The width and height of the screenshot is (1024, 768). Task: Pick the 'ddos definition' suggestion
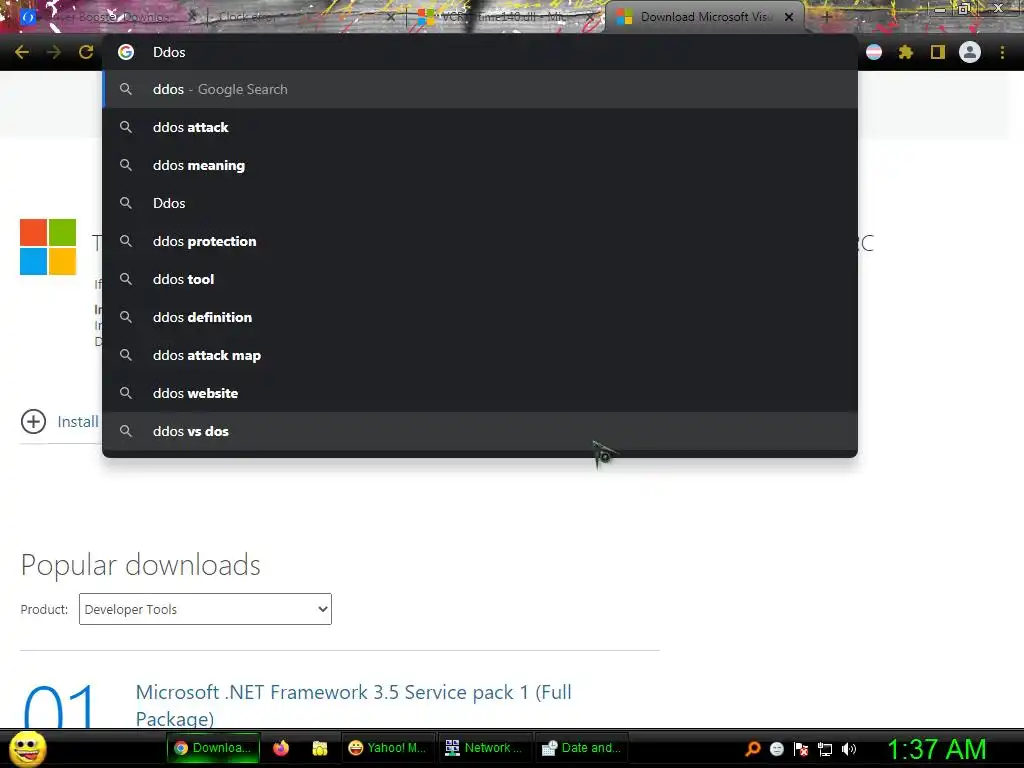click(480, 317)
